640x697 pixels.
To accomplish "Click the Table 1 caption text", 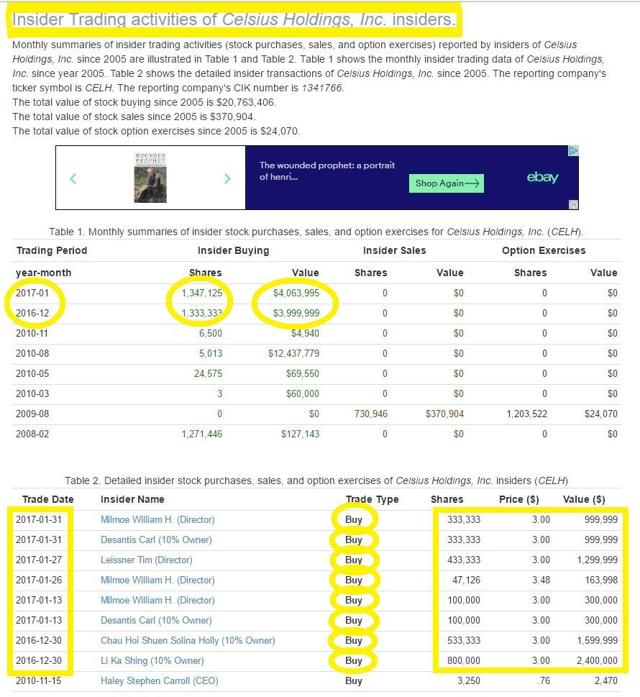I will point(316,232).
